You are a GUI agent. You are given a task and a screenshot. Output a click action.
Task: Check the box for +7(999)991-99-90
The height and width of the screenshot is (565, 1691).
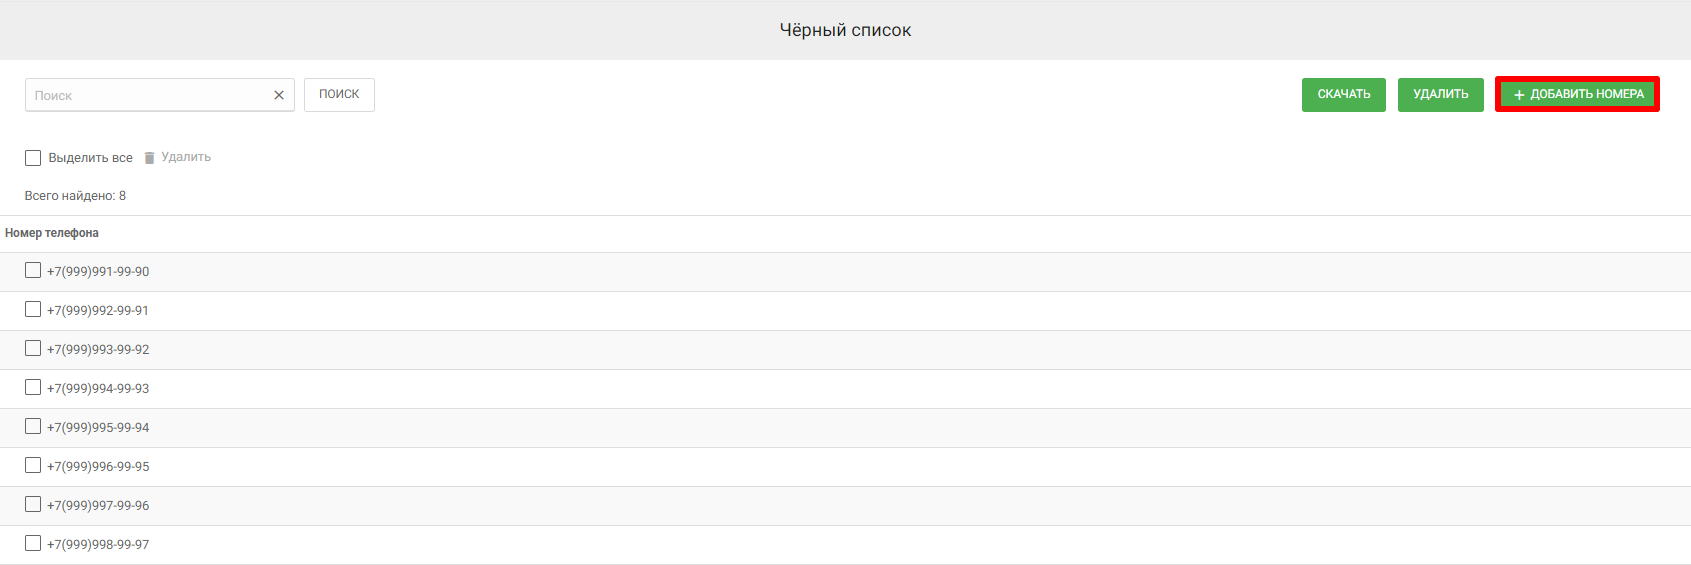click(33, 270)
